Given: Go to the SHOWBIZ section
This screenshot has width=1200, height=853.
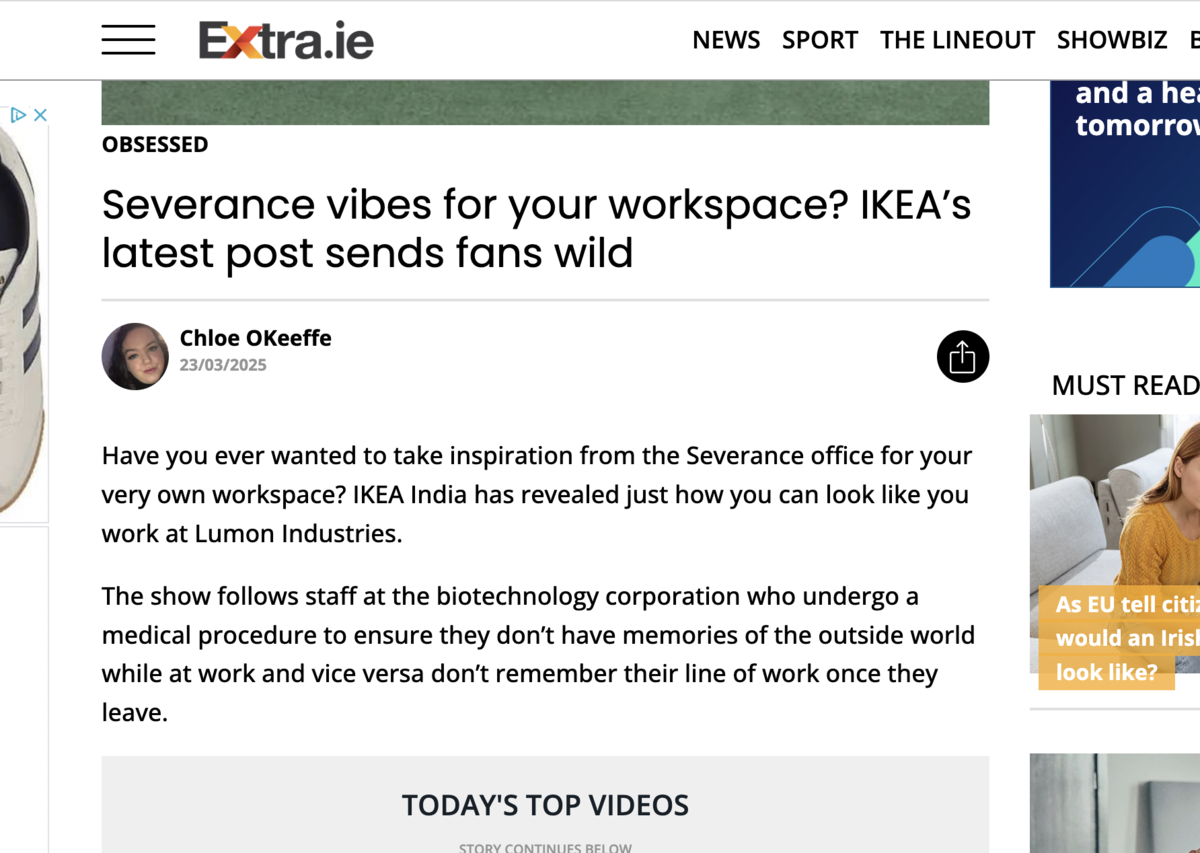Looking at the screenshot, I should coord(1112,40).
